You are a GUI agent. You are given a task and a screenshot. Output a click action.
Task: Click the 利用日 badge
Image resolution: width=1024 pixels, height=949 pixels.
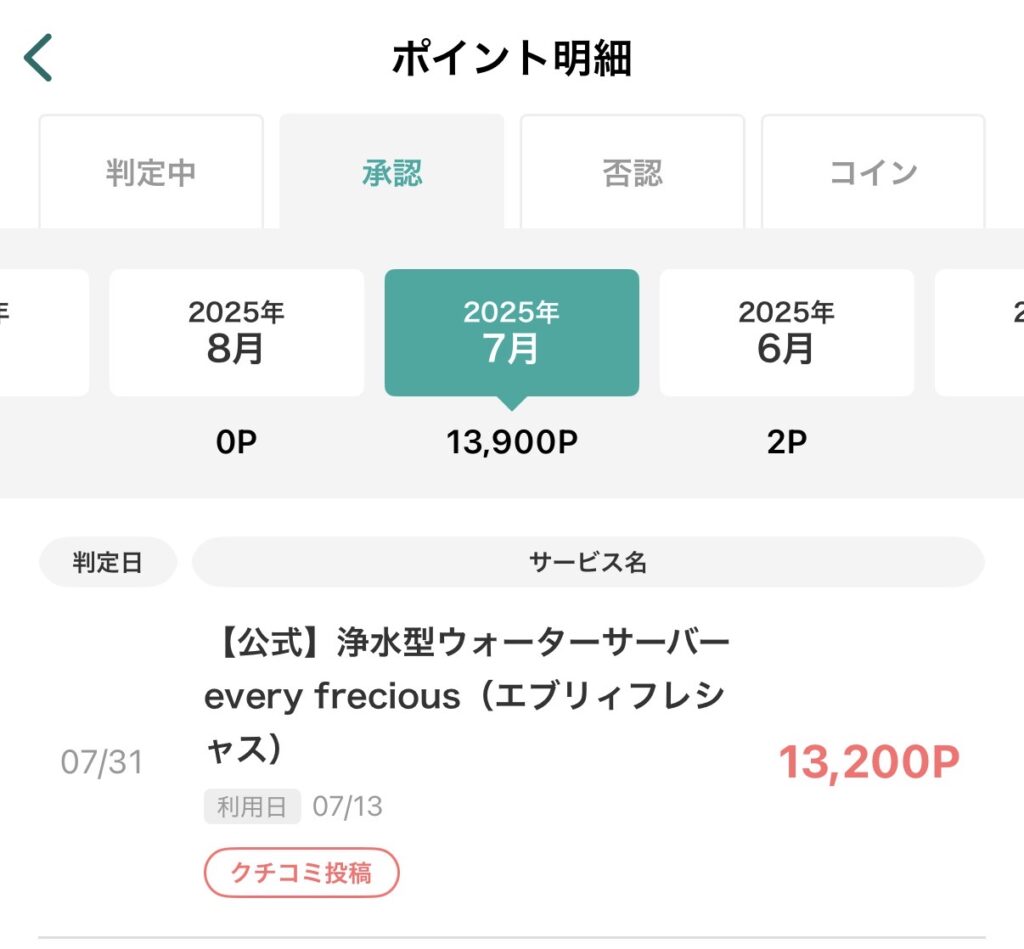[x=252, y=807]
